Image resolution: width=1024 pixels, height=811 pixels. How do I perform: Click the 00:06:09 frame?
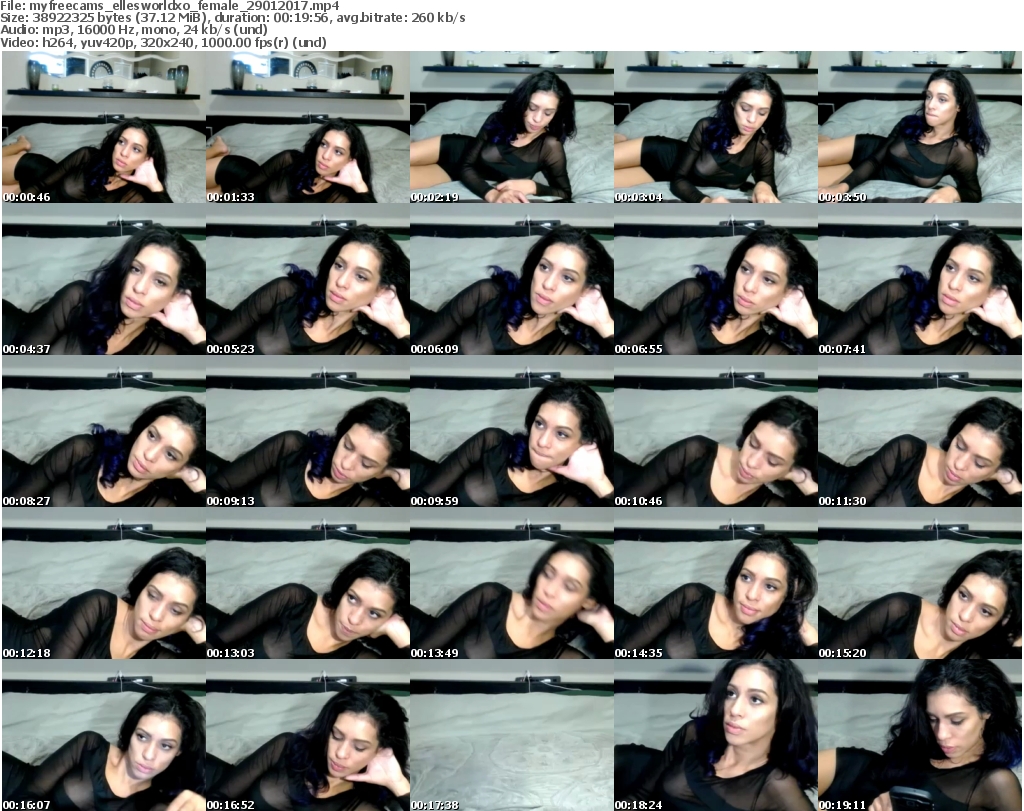click(511, 279)
